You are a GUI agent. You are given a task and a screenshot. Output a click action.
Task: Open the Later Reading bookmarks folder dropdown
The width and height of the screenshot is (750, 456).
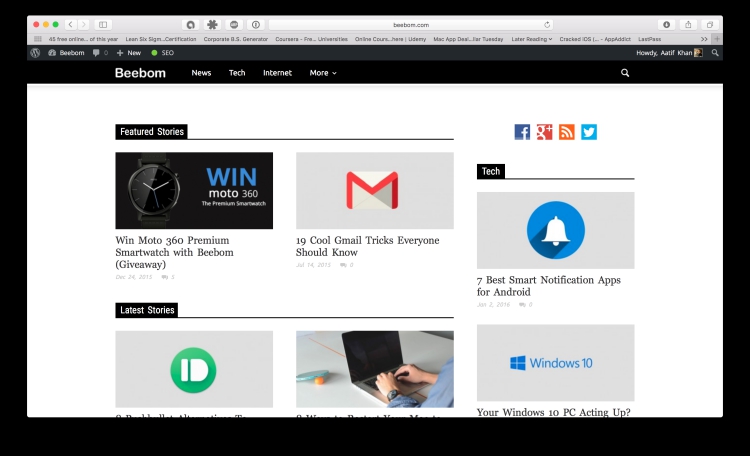[x=531, y=39]
